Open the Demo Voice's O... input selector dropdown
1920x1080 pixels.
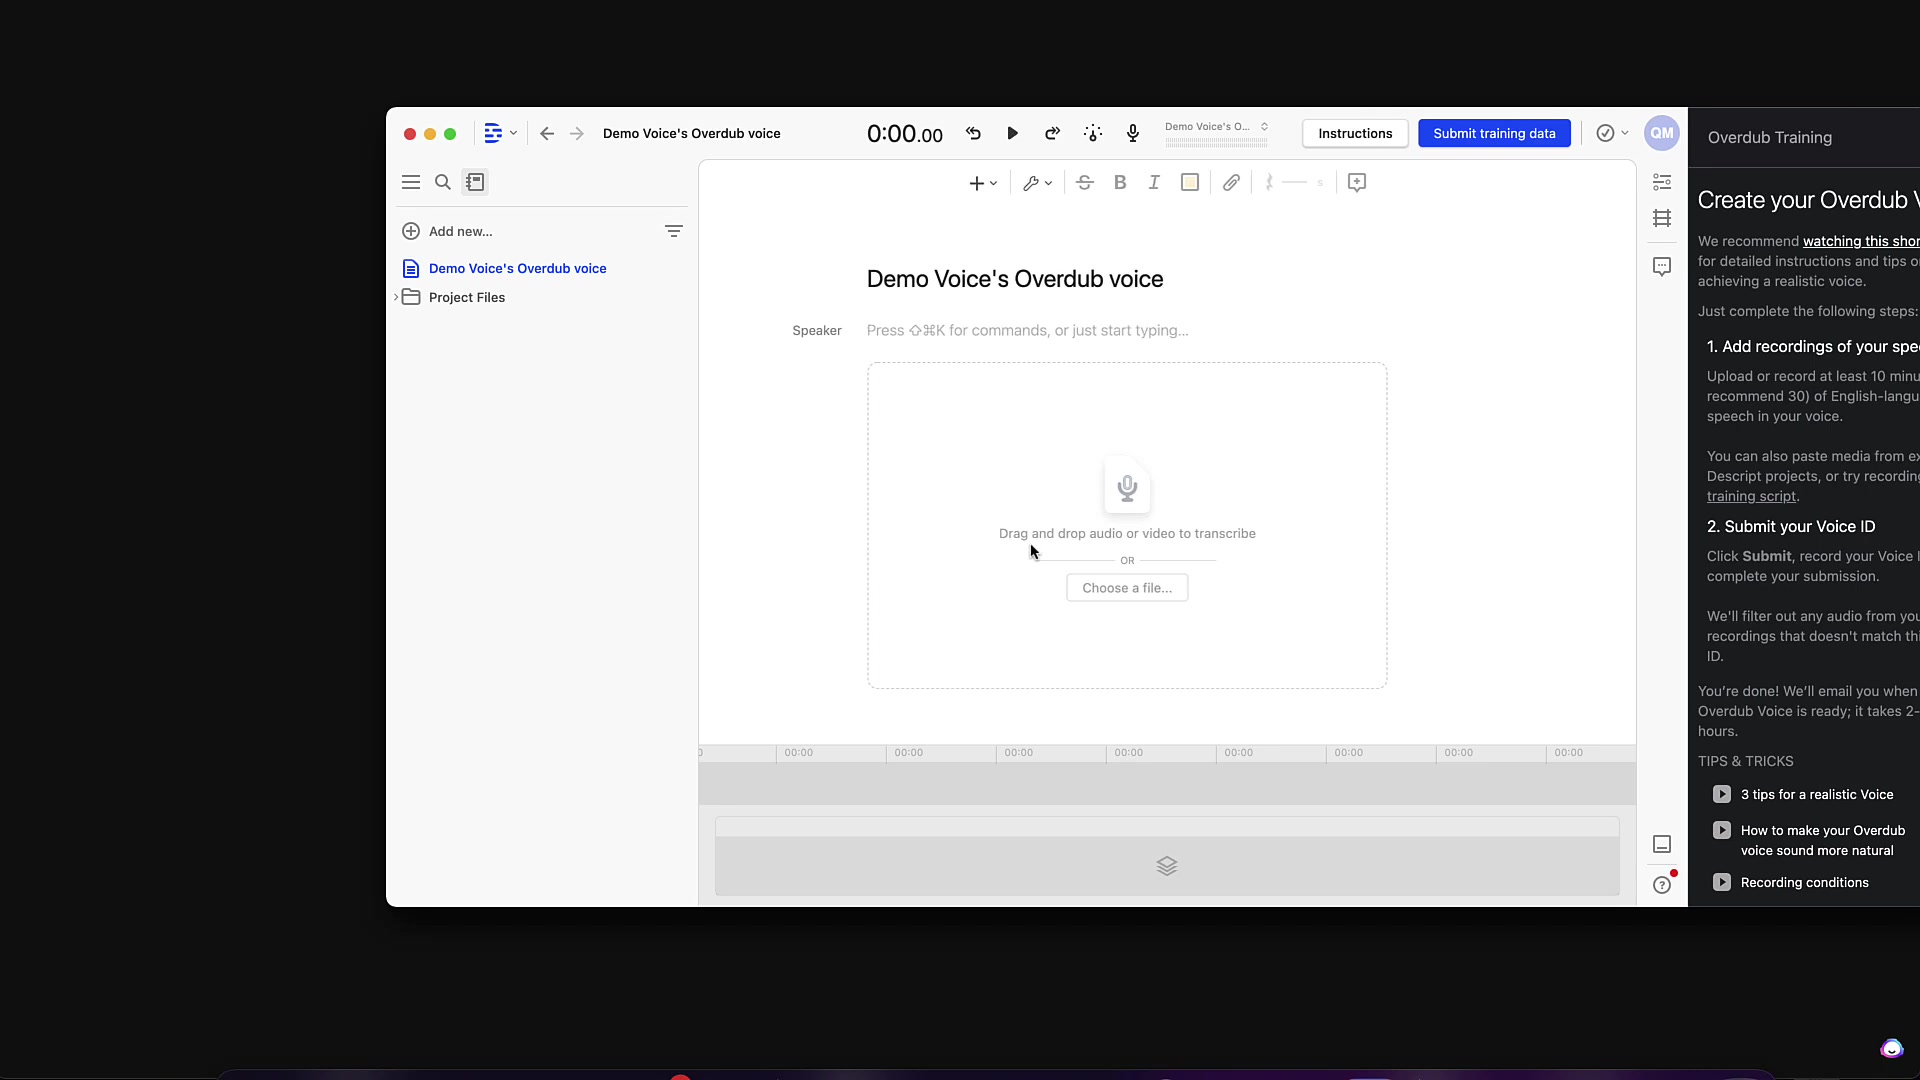click(1217, 127)
